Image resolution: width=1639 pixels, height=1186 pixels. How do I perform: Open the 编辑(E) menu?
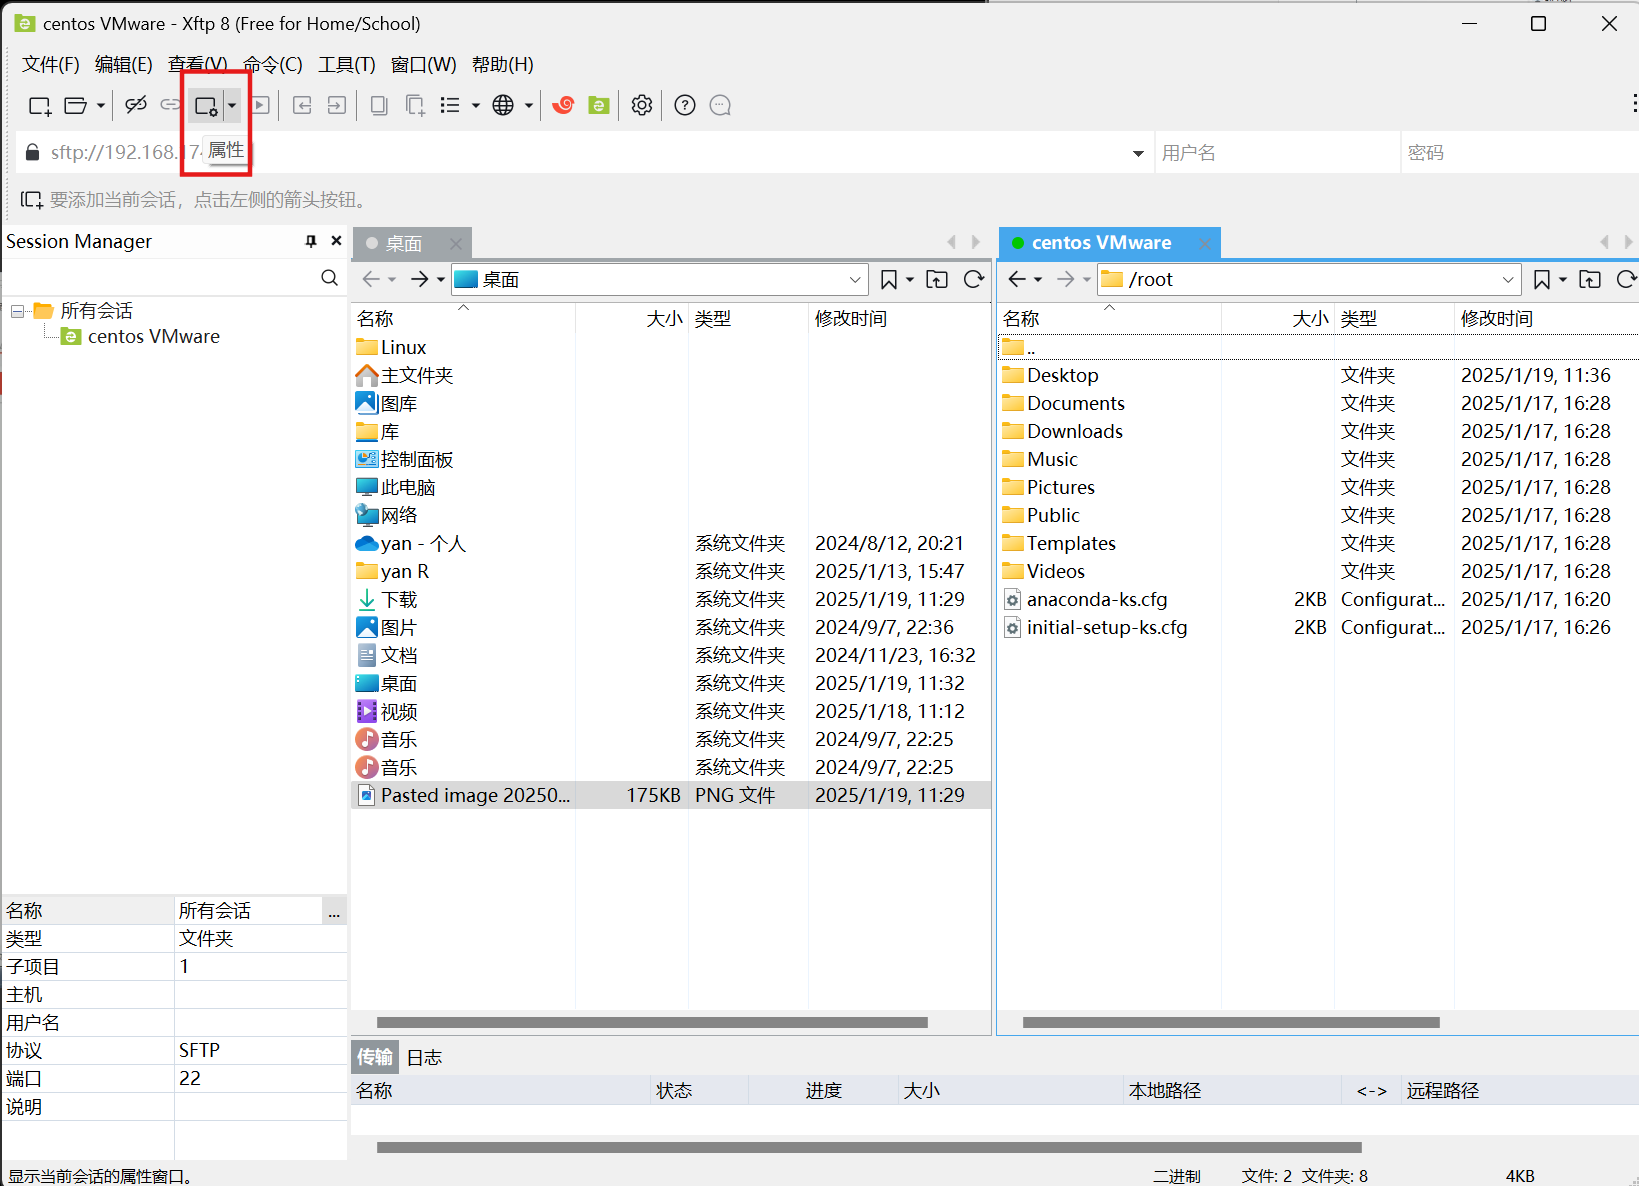pos(124,64)
